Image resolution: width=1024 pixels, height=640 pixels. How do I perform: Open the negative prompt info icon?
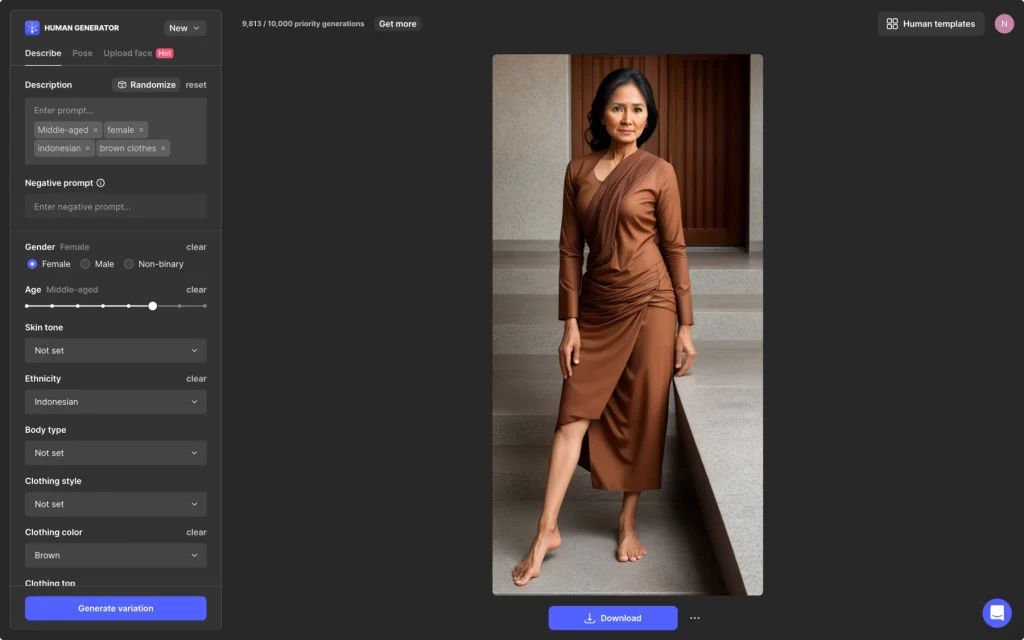click(x=101, y=183)
